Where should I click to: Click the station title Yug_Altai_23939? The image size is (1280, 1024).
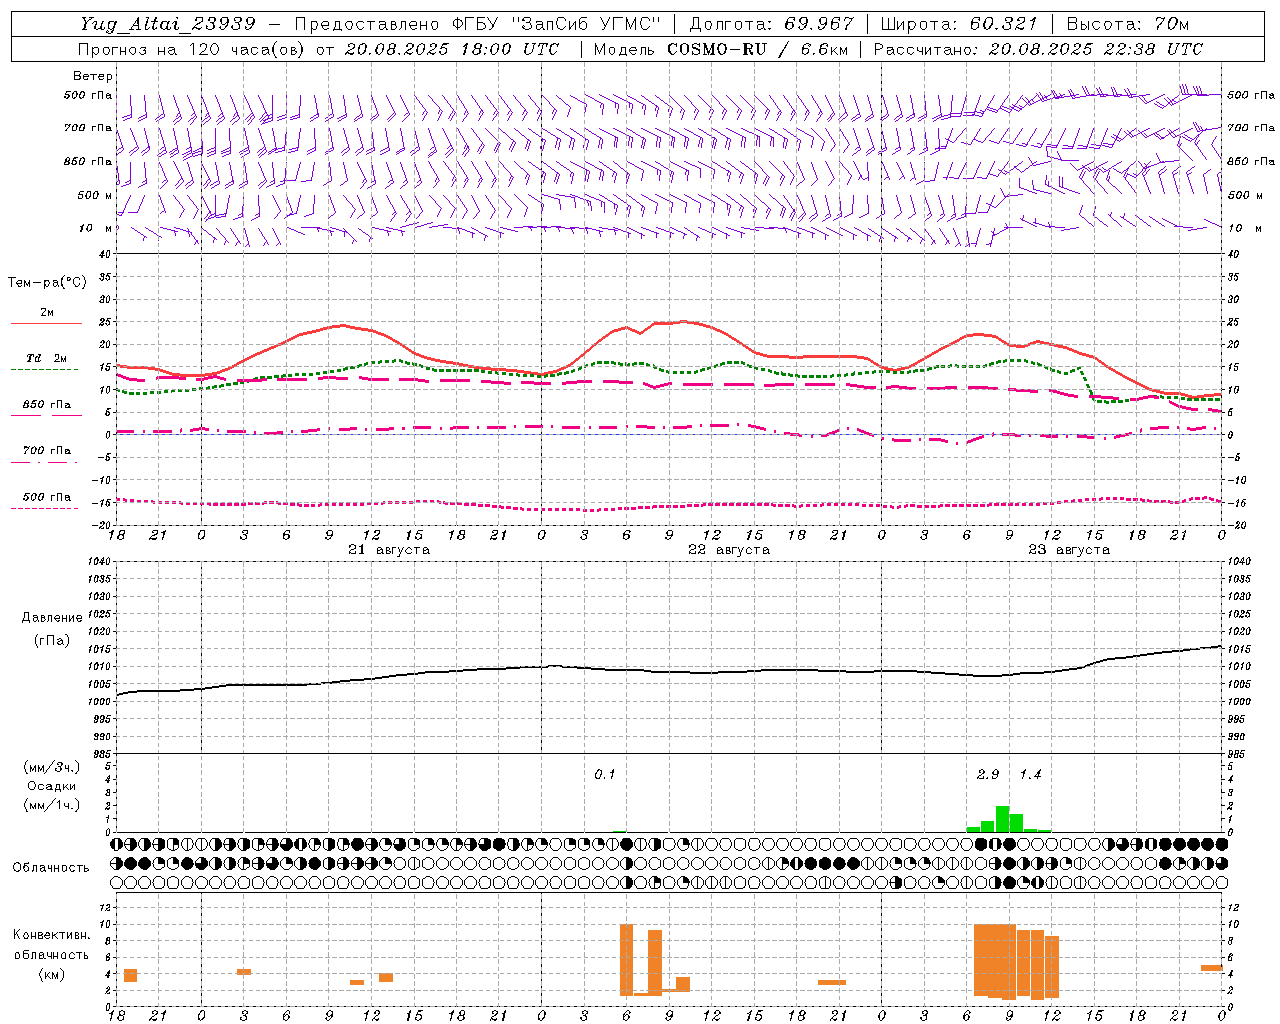click(168, 24)
